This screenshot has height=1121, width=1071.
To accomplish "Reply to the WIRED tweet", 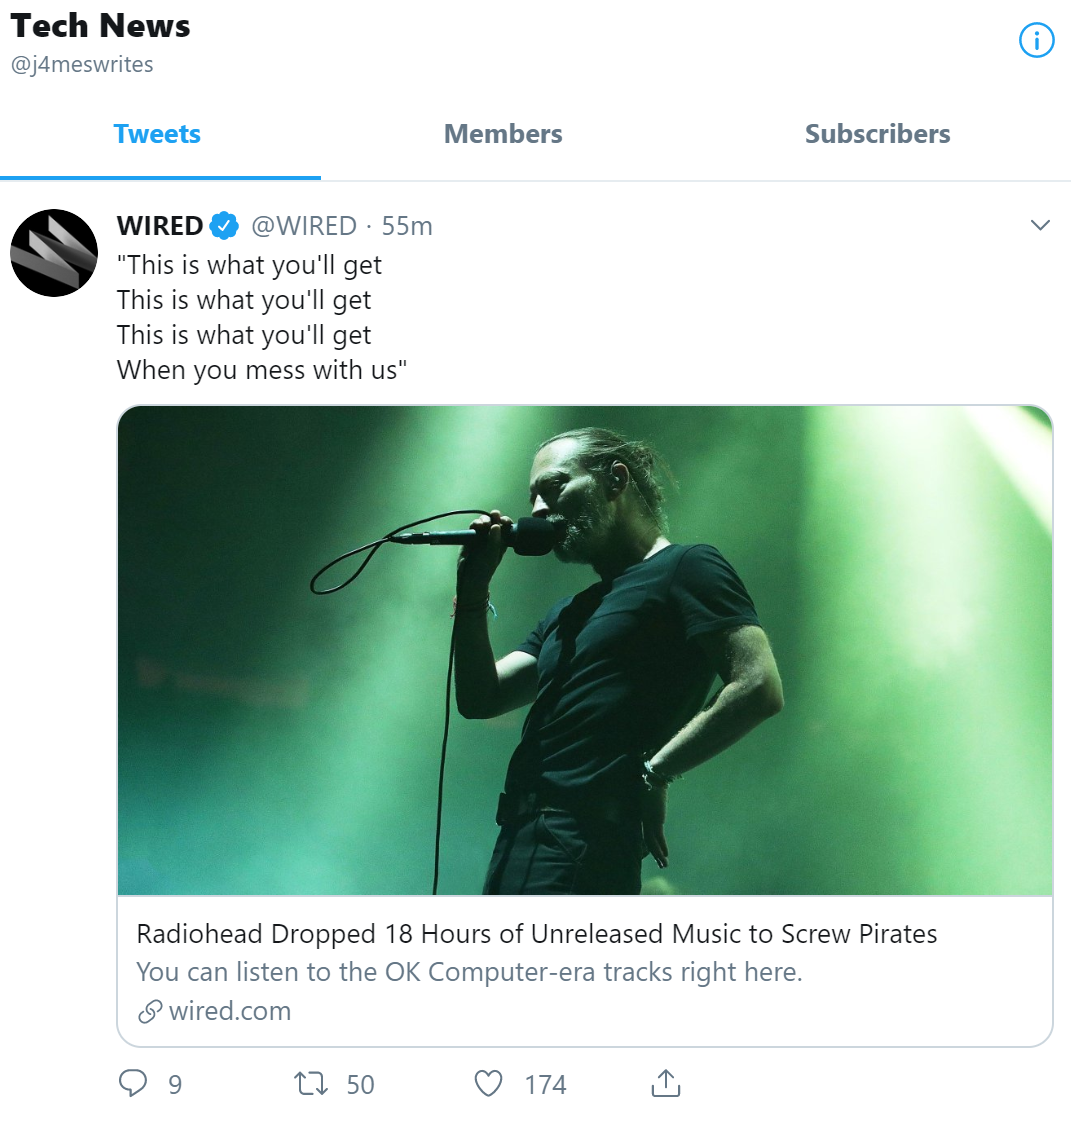I will click(133, 1083).
